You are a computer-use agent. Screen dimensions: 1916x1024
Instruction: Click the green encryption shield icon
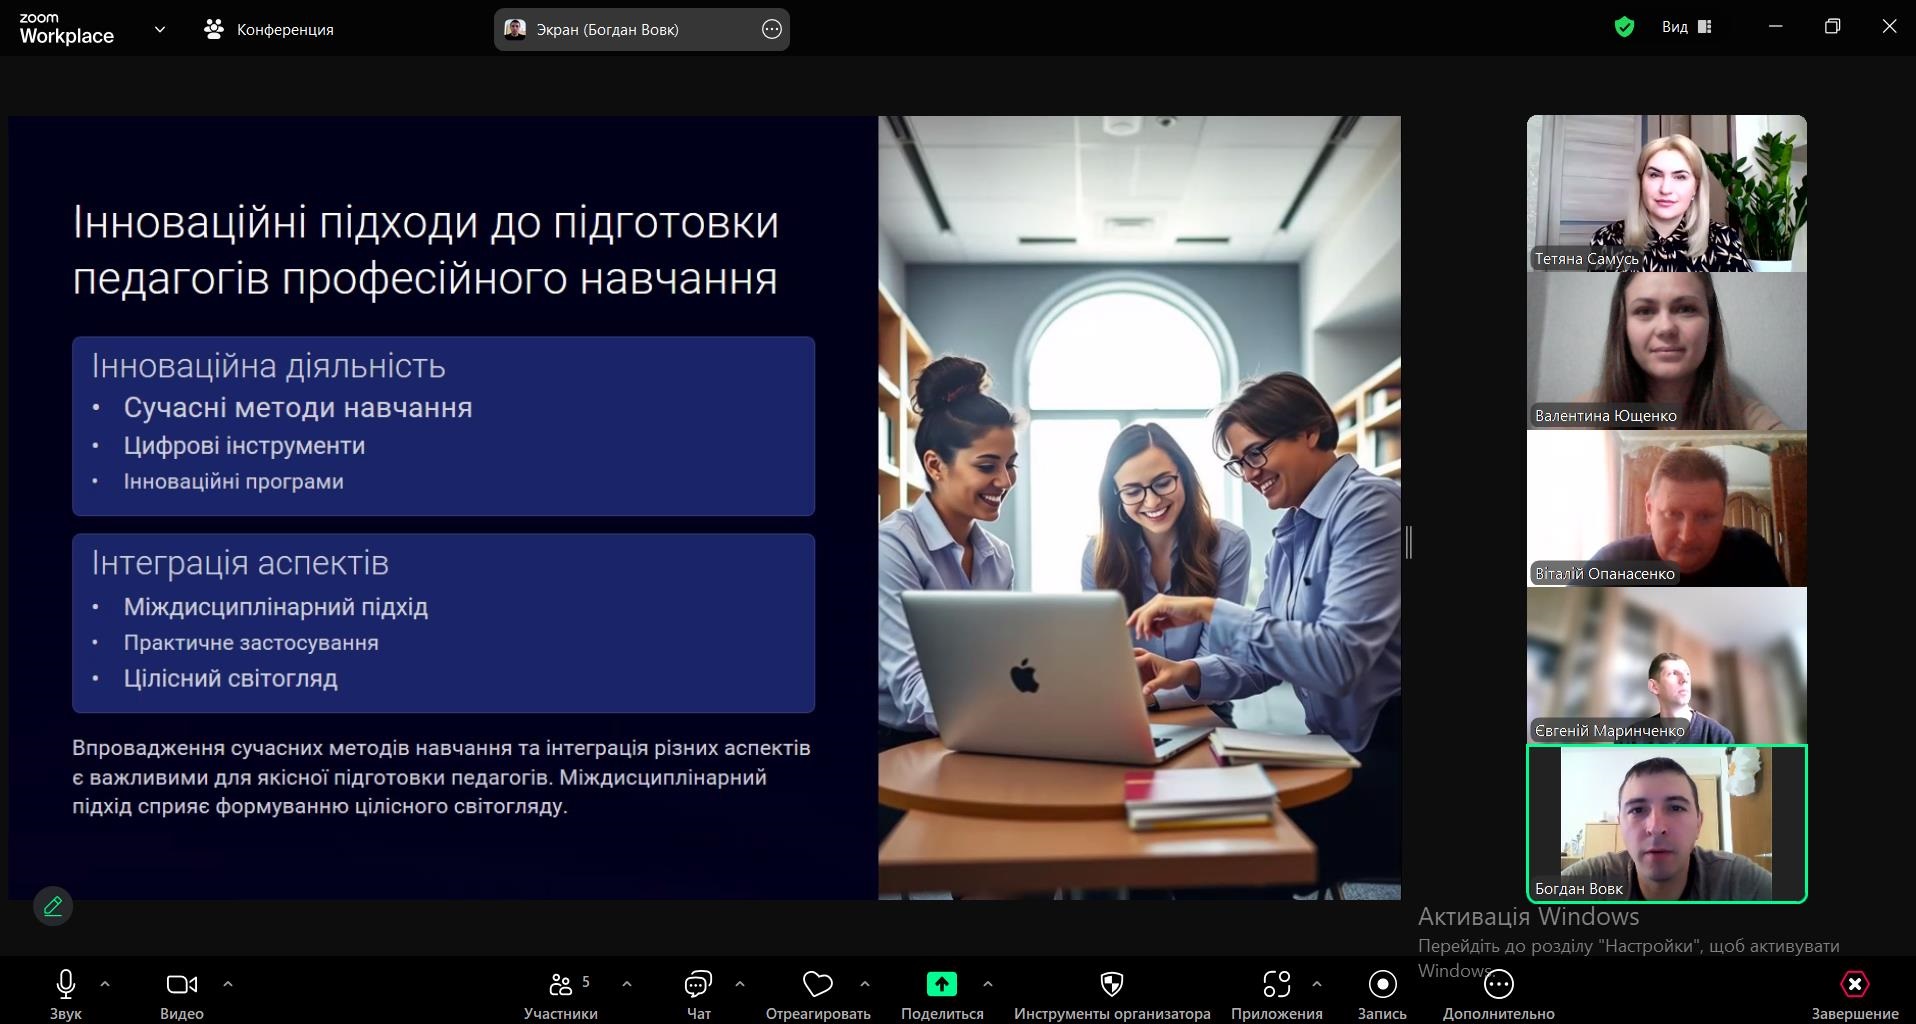pyautogui.click(x=1624, y=27)
